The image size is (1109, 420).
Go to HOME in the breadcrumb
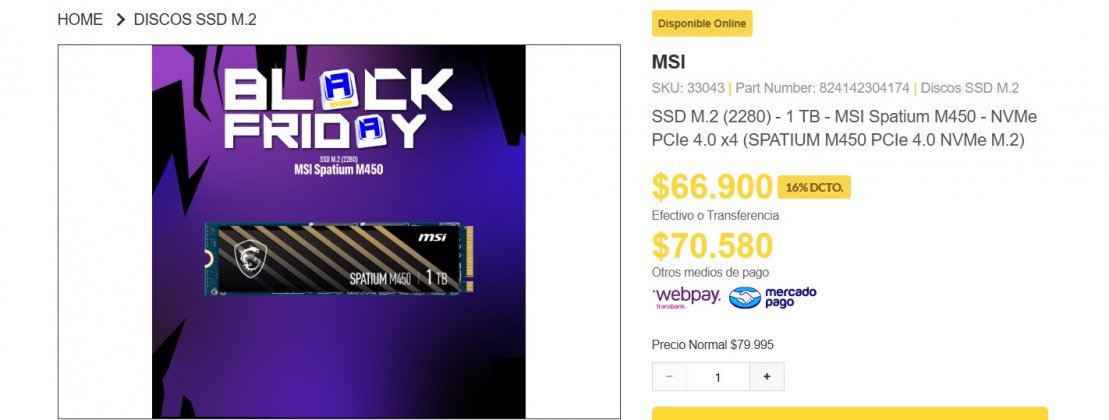[80, 19]
